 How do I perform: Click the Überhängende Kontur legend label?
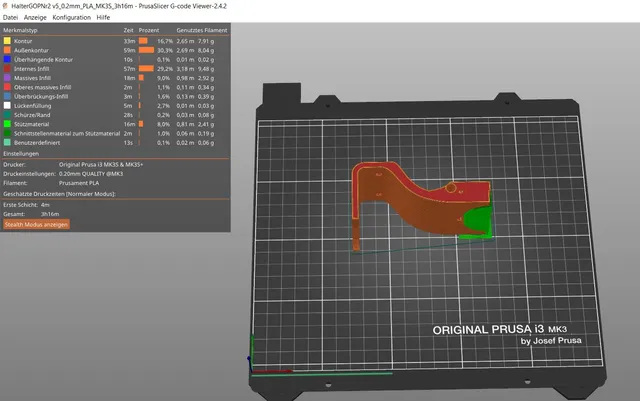tap(43, 60)
